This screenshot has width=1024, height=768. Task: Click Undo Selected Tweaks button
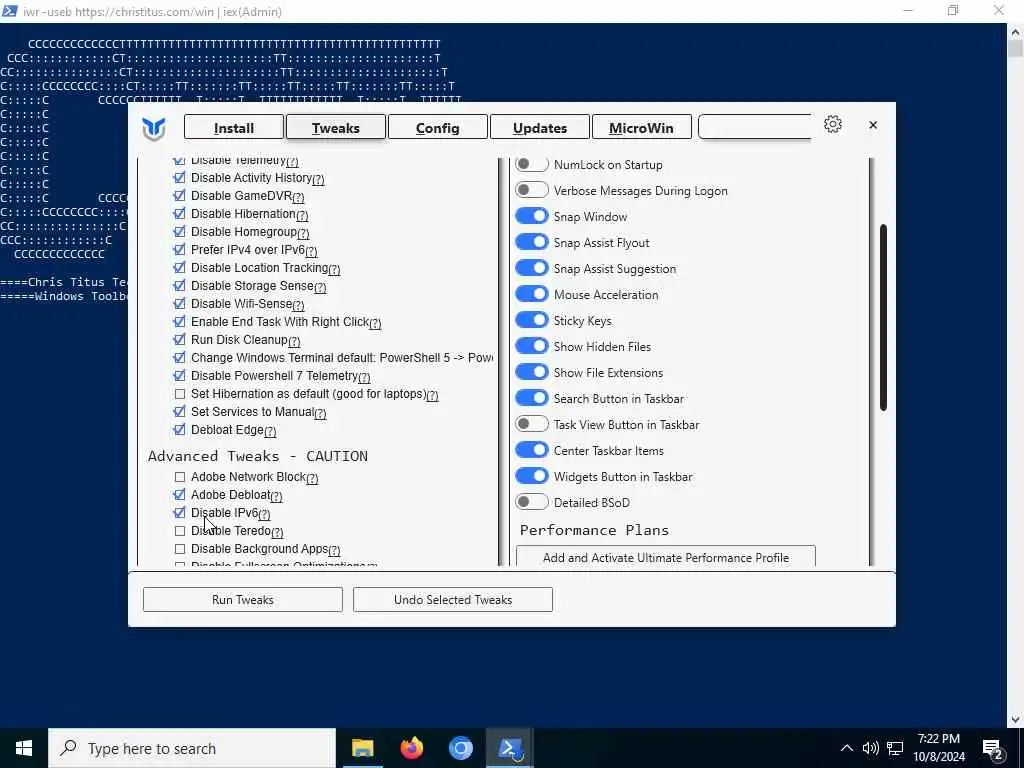(x=453, y=600)
